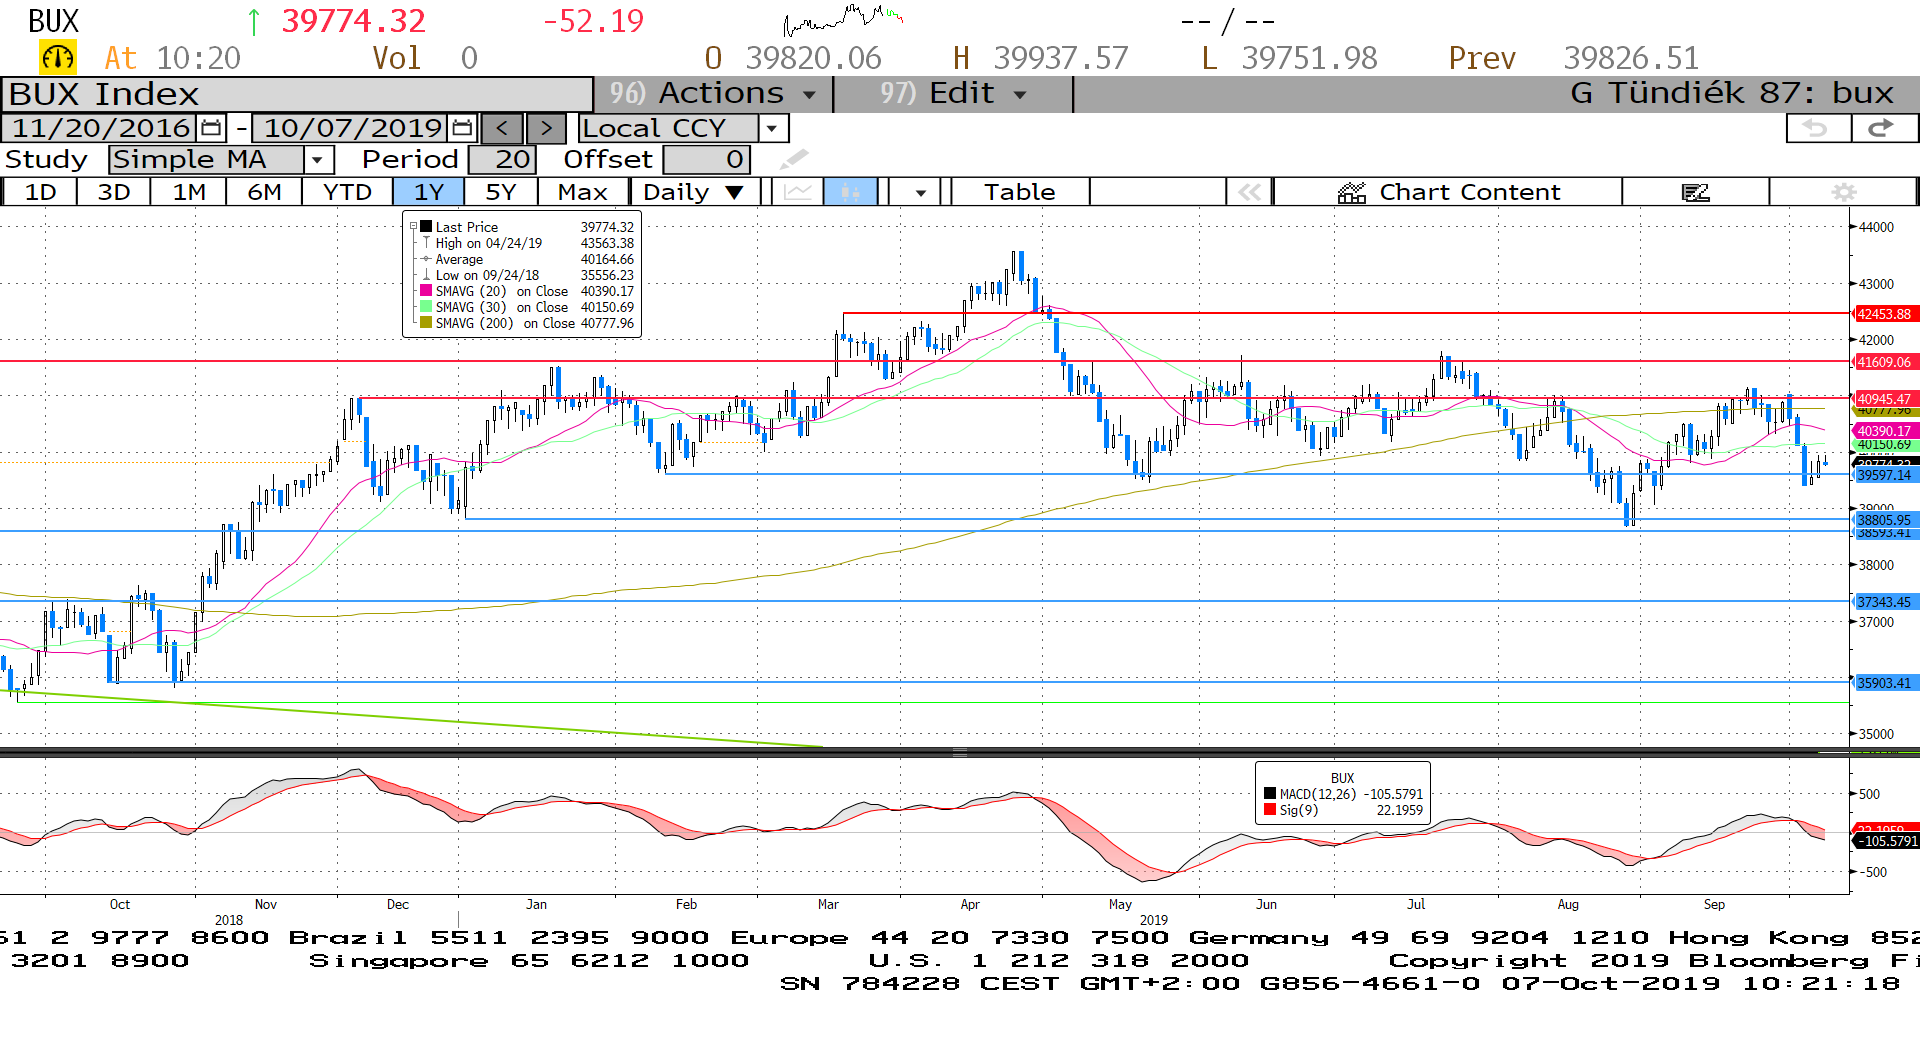Click SMAVG (20) magenta legend swatch
Image resolution: width=1920 pixels, height=1039 pixels.
[425, 291]
